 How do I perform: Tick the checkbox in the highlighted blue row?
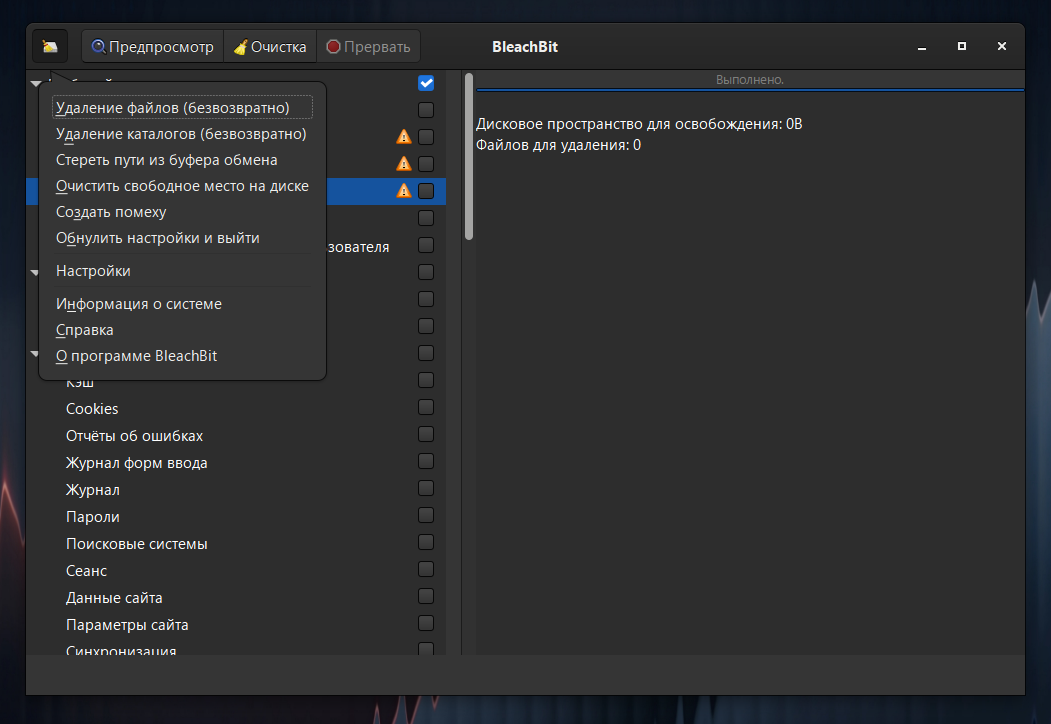pos(426,191)
